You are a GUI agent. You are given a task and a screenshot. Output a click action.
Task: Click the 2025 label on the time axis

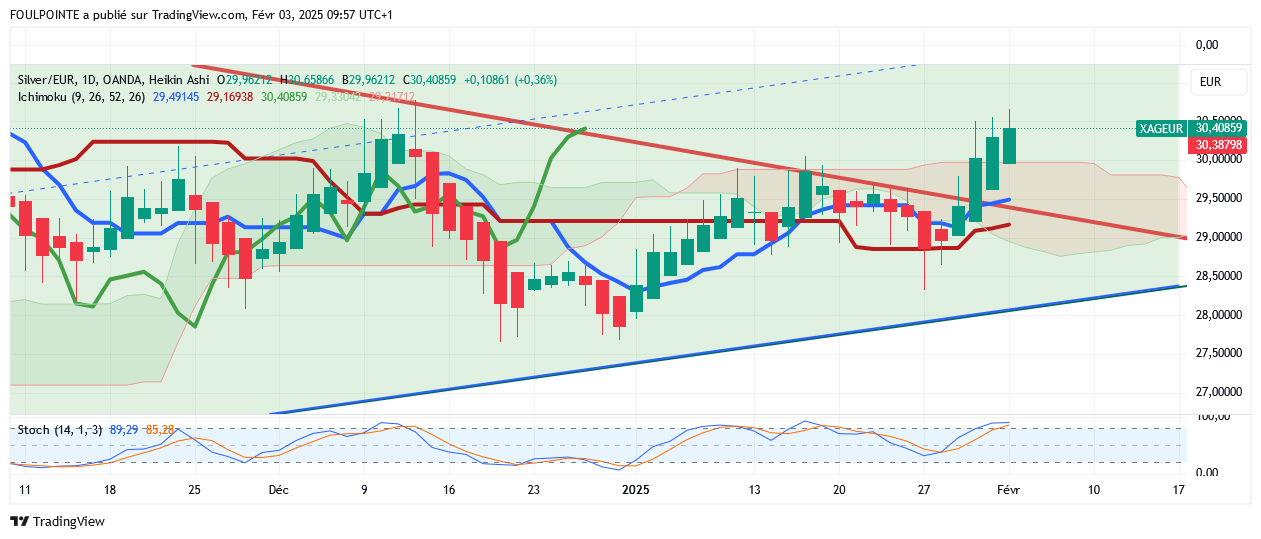point(635,490)
